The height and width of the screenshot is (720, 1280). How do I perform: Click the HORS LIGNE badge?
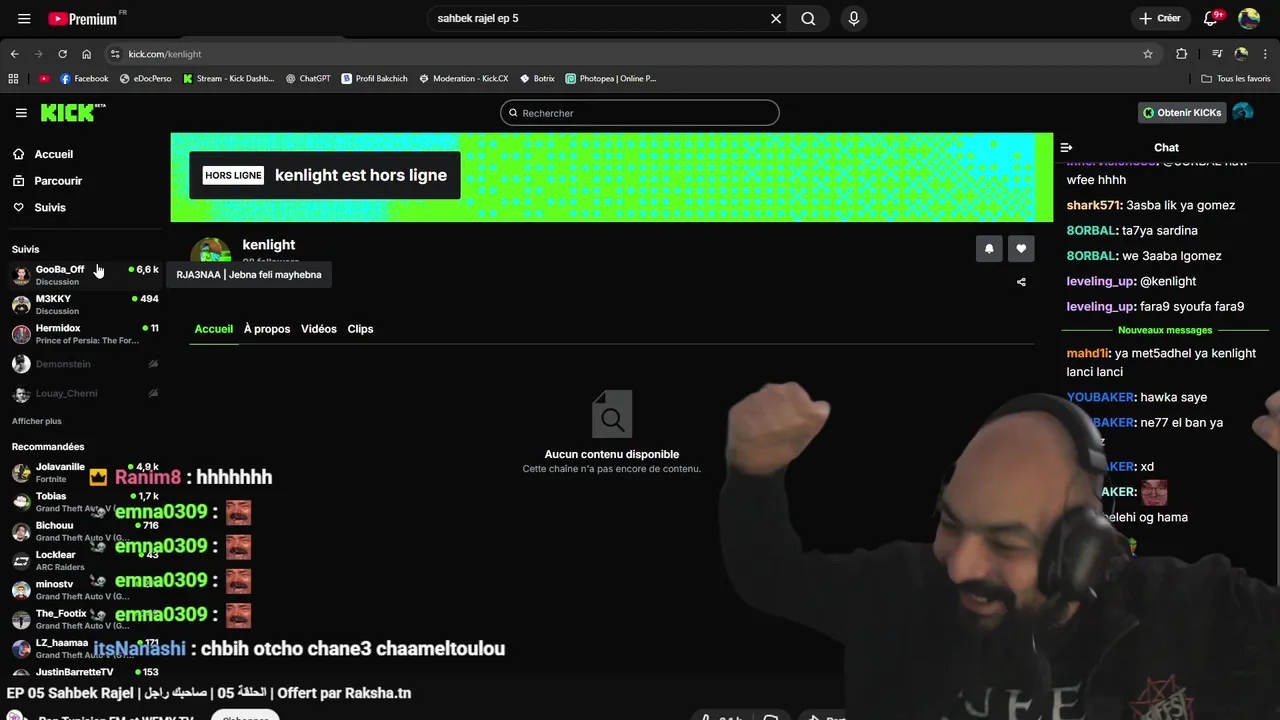[233, 175]
